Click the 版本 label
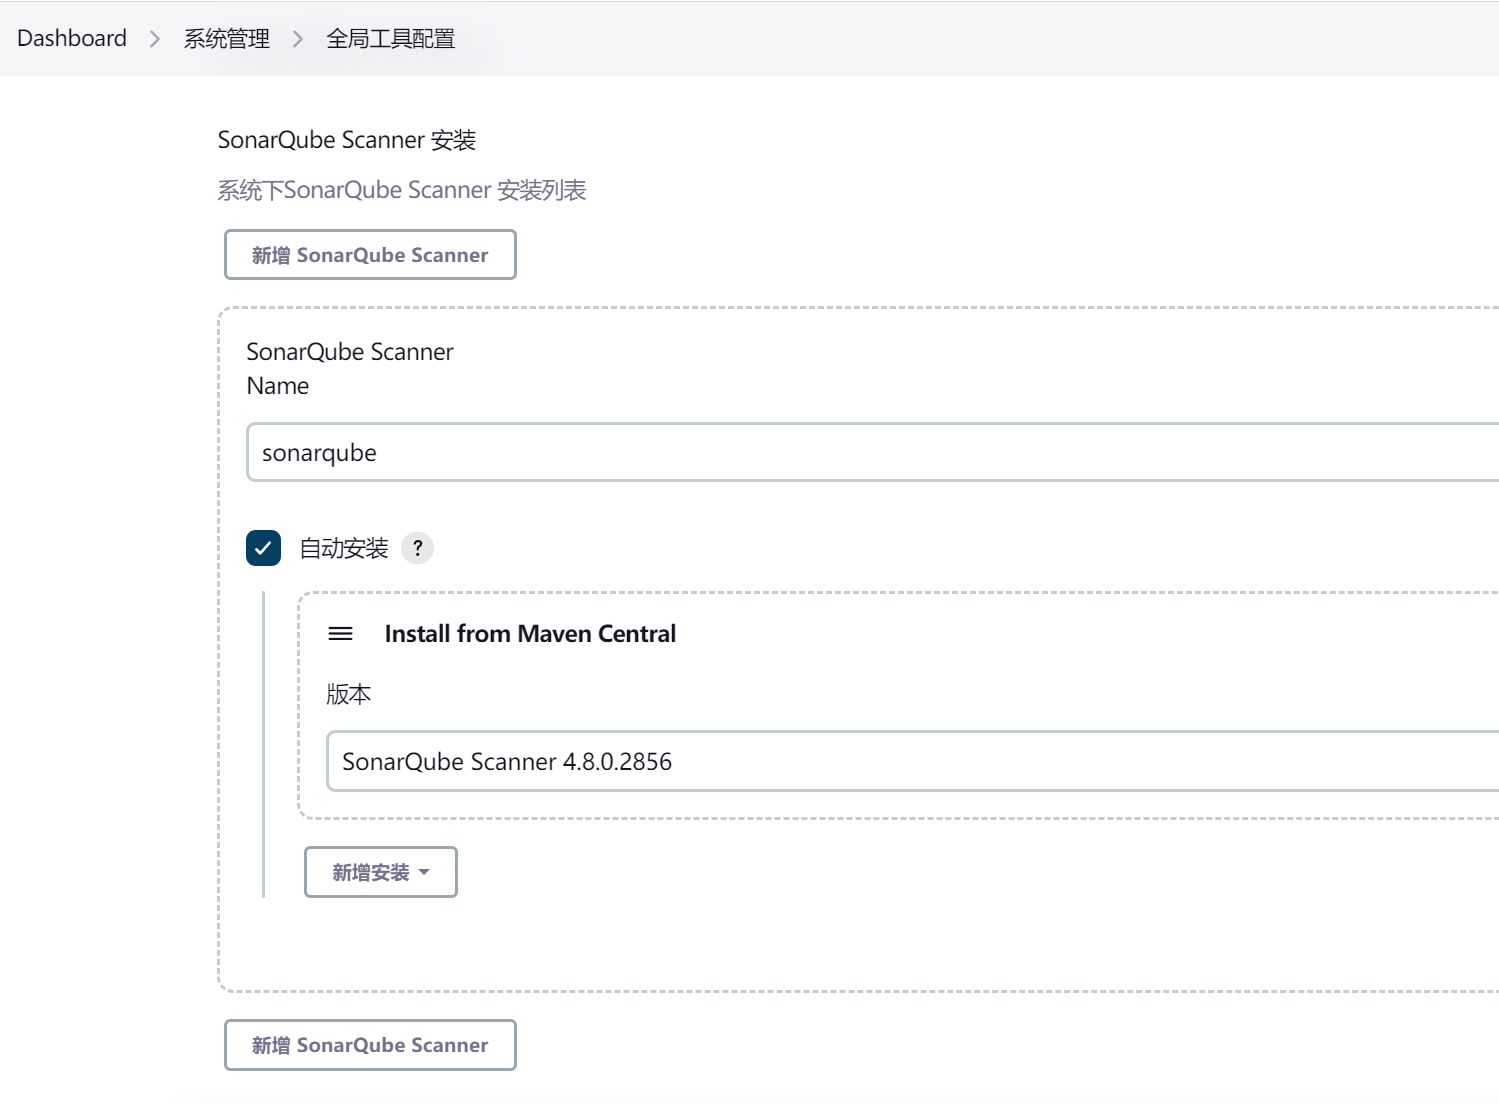Viewport: 1499px width, 1104px height. pos(349,694)
